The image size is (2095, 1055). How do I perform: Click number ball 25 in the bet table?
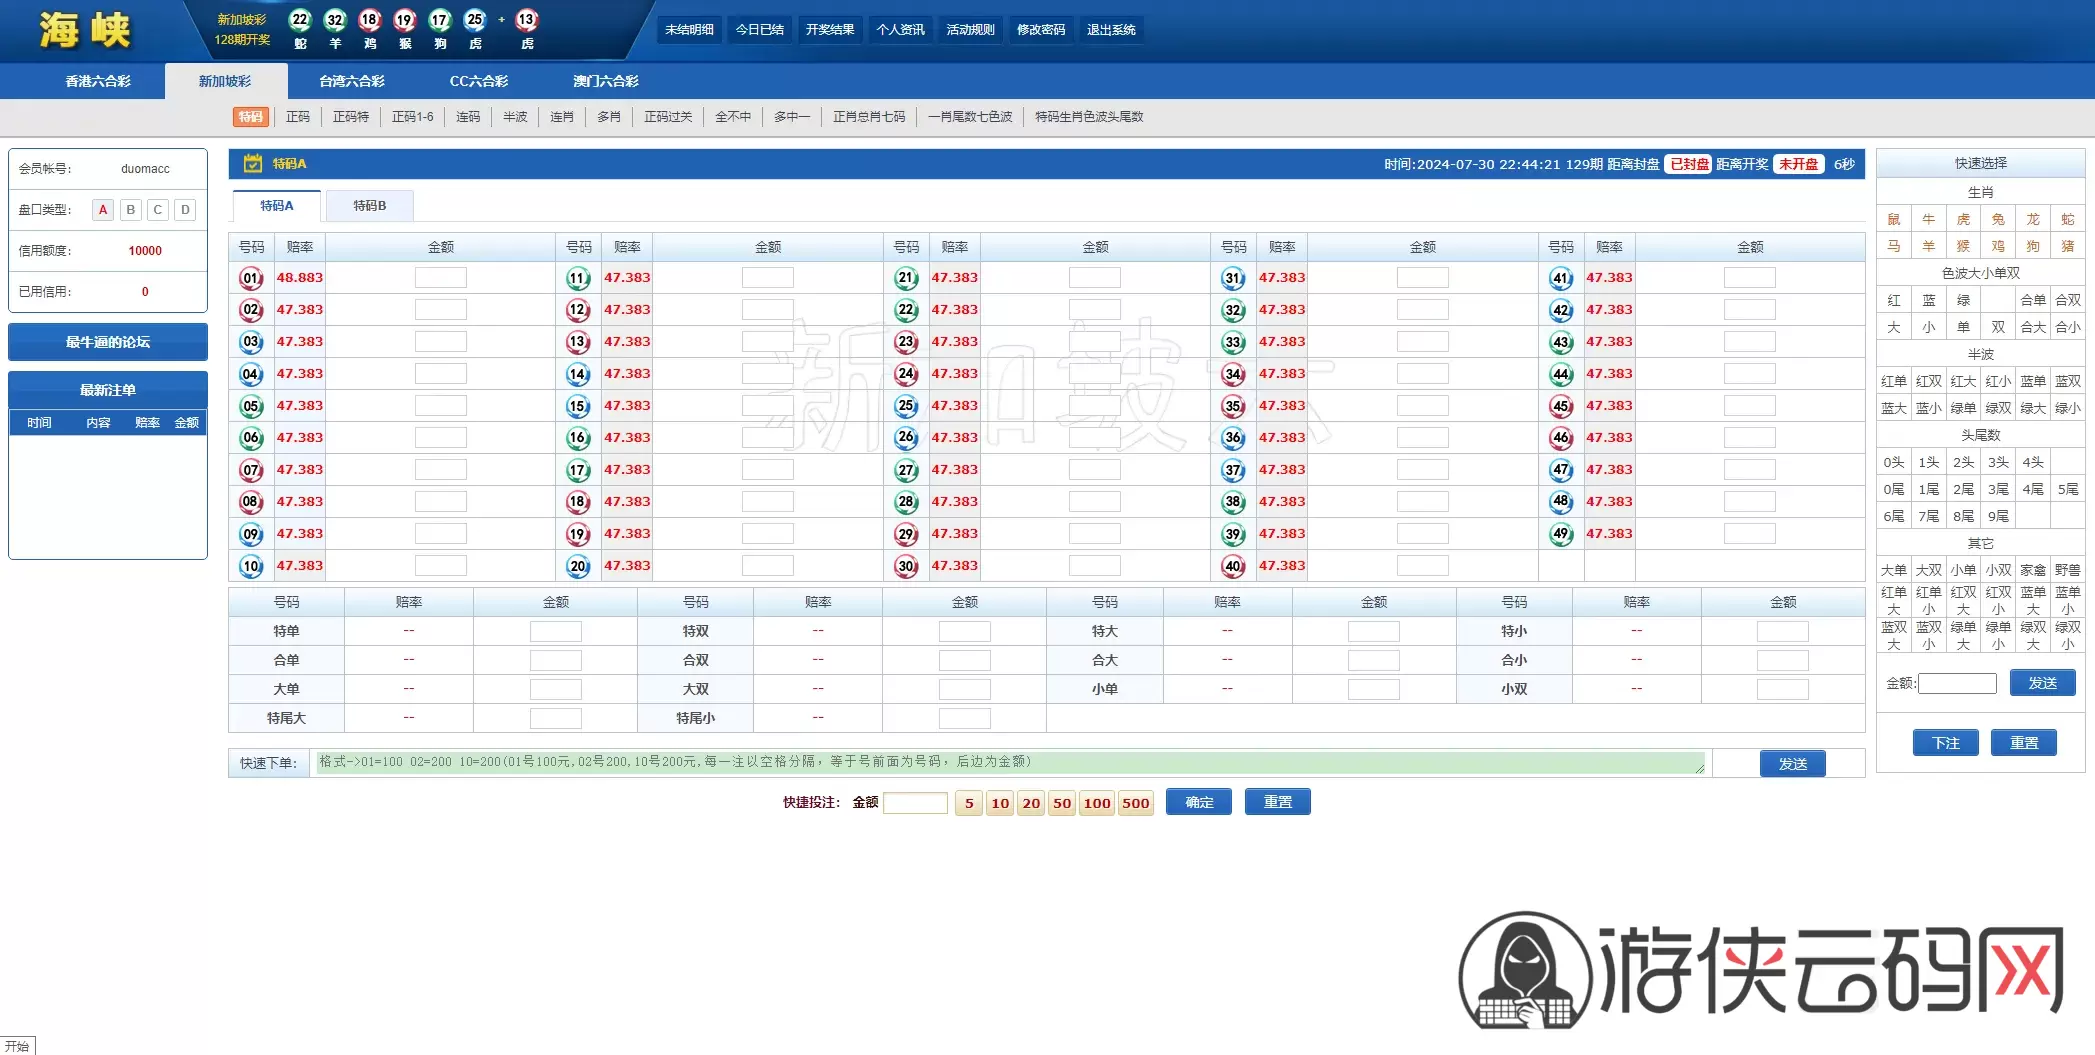tap(906, 406)
